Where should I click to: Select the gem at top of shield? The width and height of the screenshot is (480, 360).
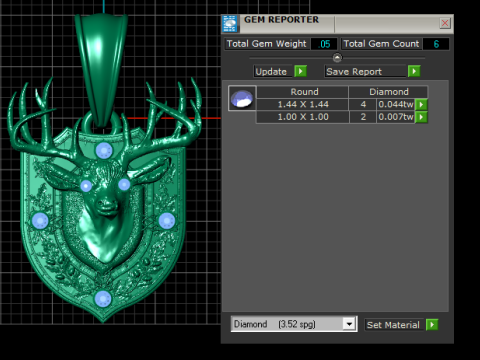point(104,151)
